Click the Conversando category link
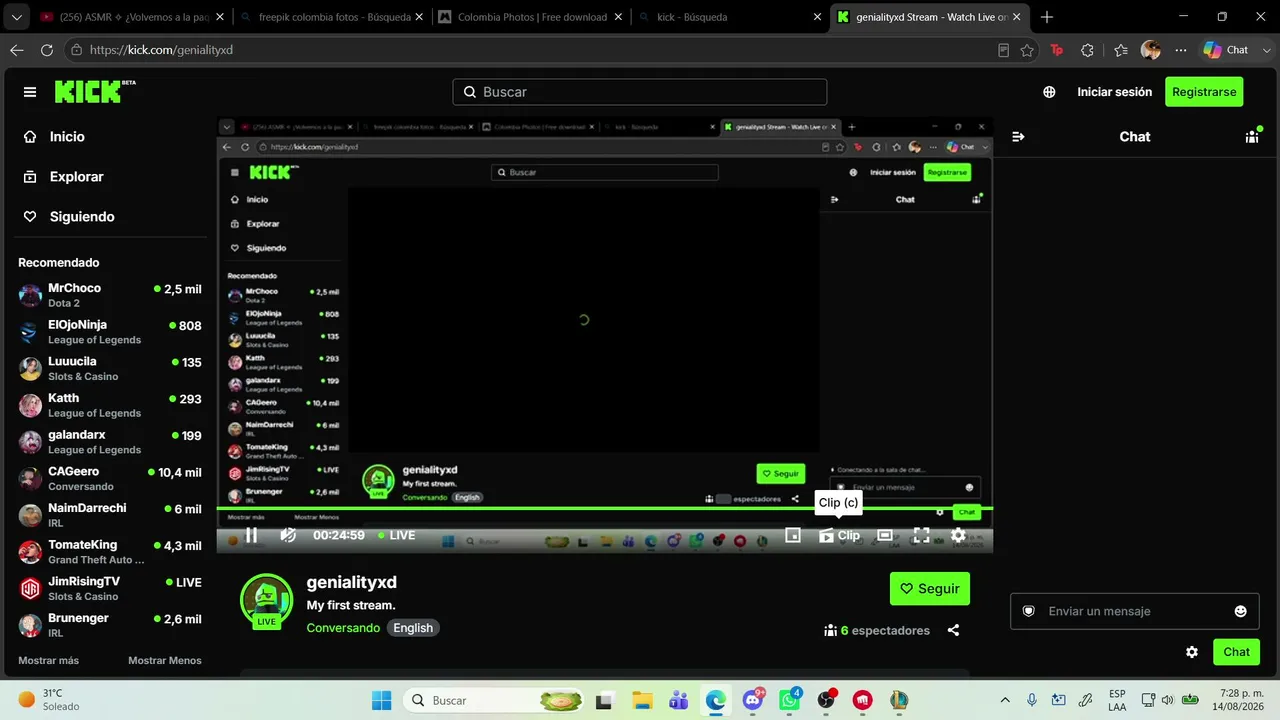Screen dimensions: 1280x720 343,628
